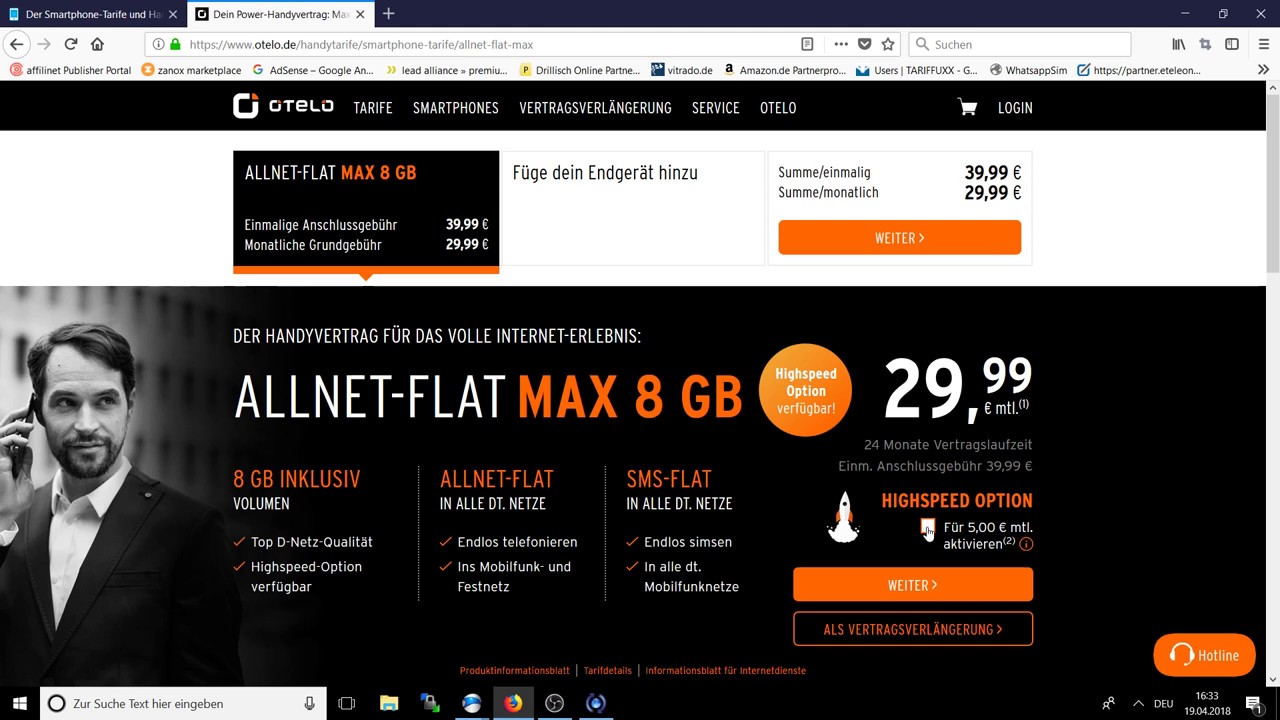
Task: Enable Highspeed Option checkbox
Action: point(927,527)
